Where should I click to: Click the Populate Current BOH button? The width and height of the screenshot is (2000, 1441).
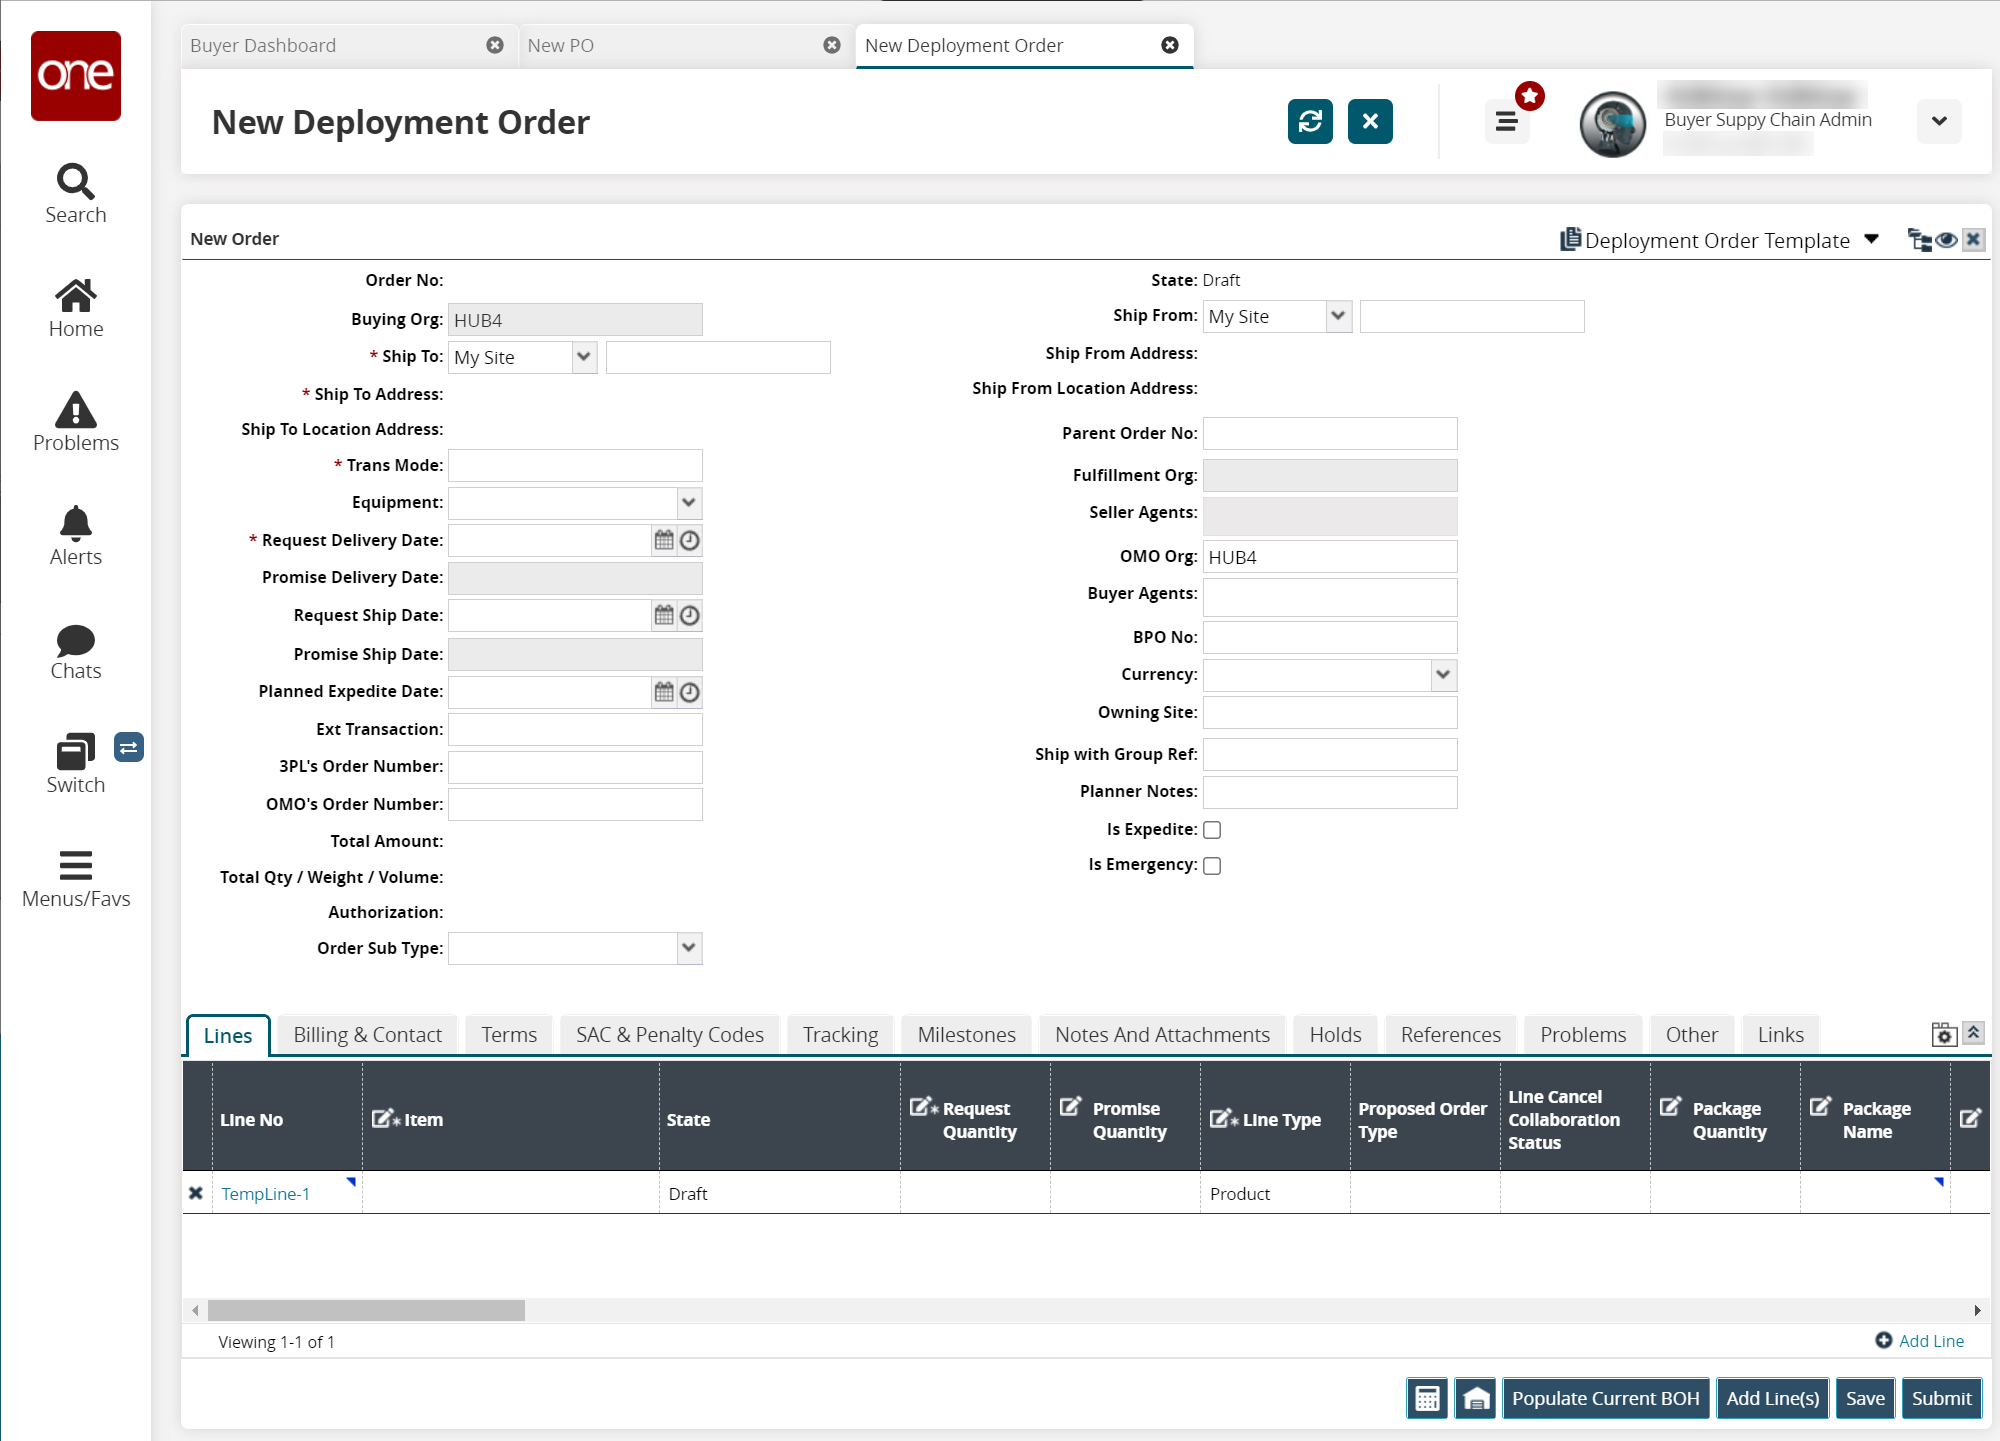tap(1606, 1398)
